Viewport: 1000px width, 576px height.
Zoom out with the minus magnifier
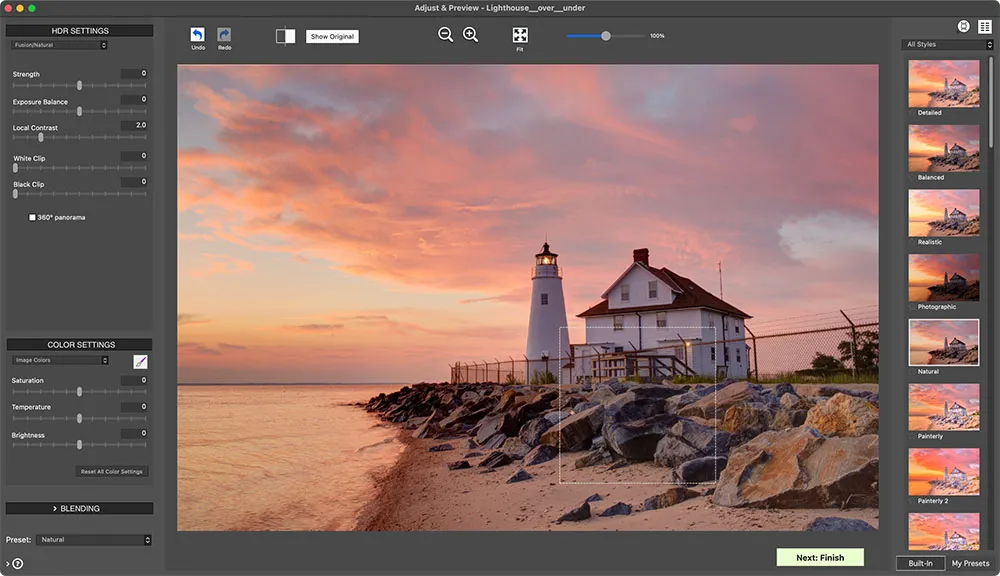[445, 35]
